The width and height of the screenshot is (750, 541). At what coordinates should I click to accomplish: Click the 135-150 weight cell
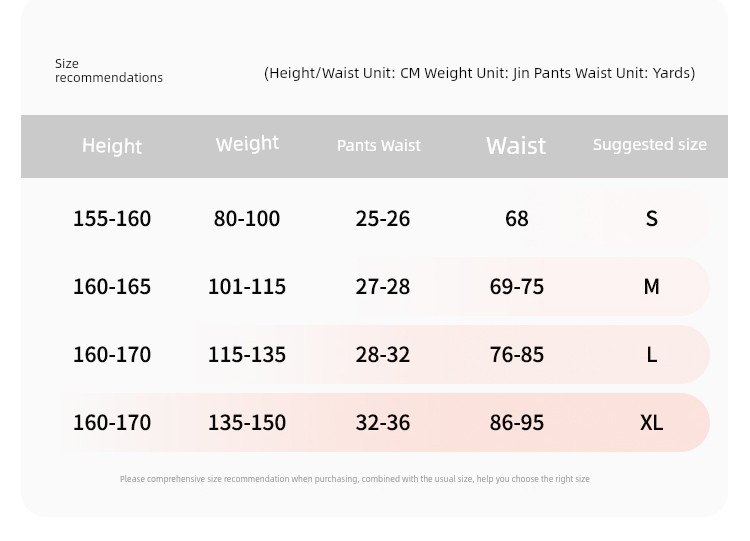click(247, 423)
